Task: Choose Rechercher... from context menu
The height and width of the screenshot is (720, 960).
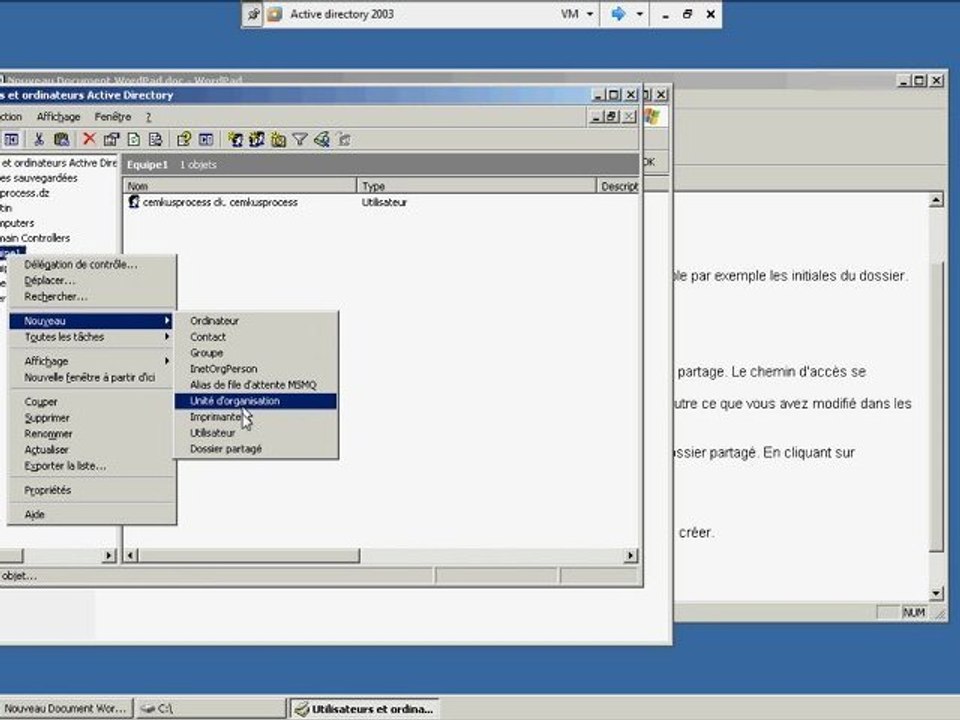Action: 92,296
